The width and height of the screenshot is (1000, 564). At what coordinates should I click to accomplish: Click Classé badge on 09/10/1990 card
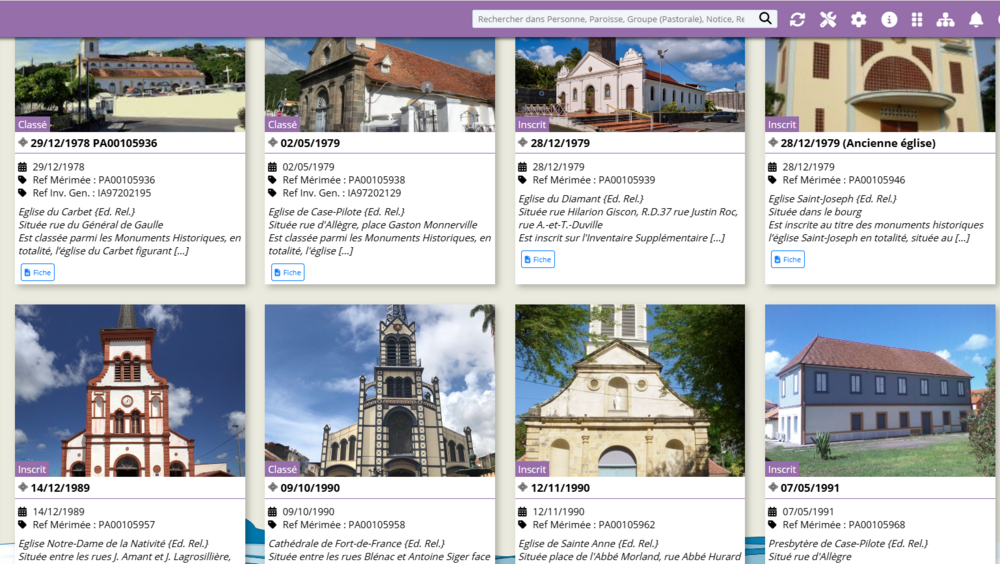283,469
